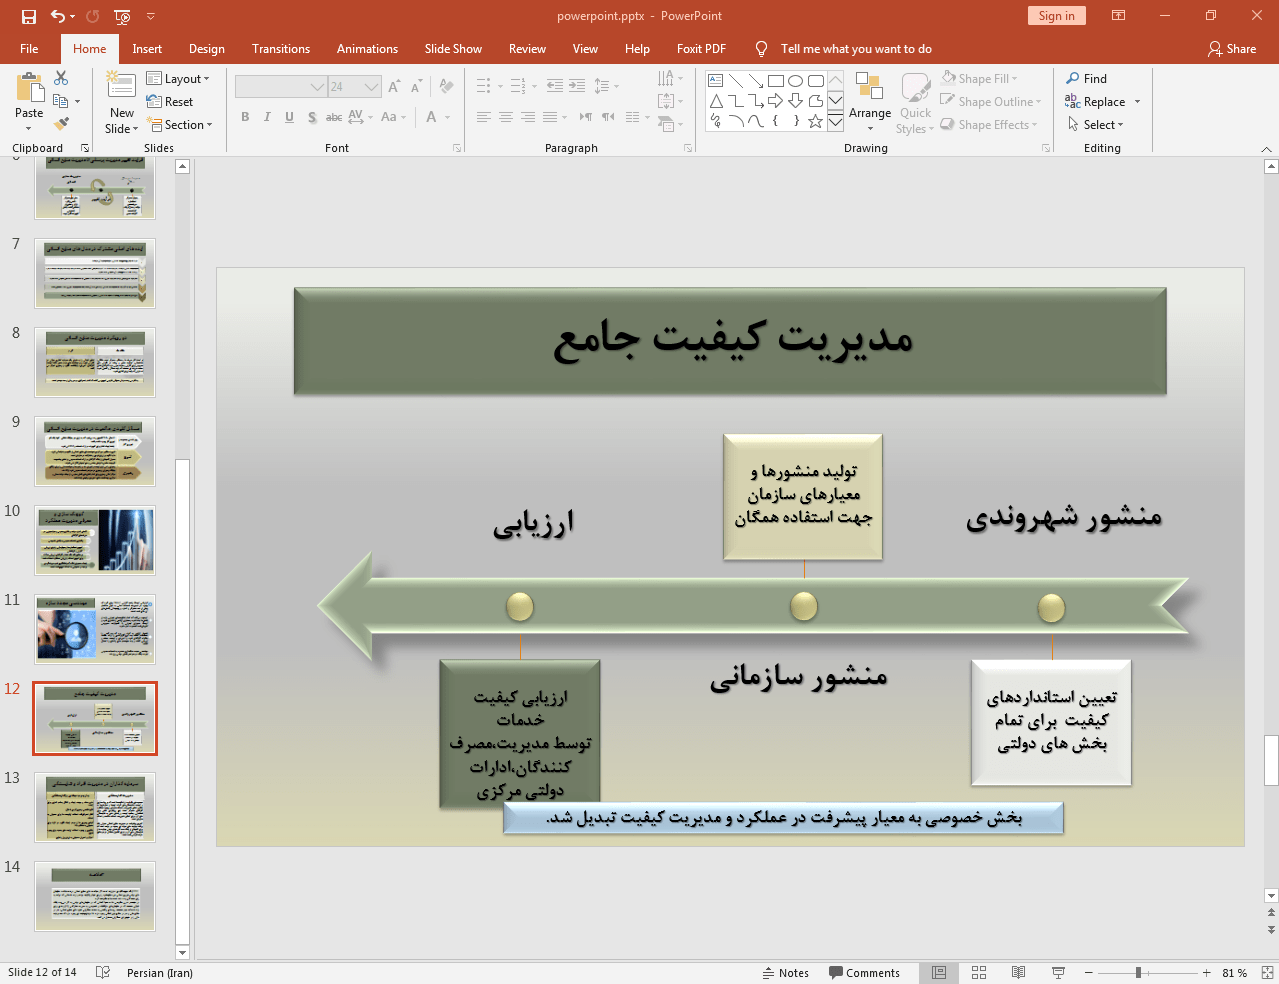Click Fit slide to current window icon
1279x984 pixels.
click(1267, 973)
